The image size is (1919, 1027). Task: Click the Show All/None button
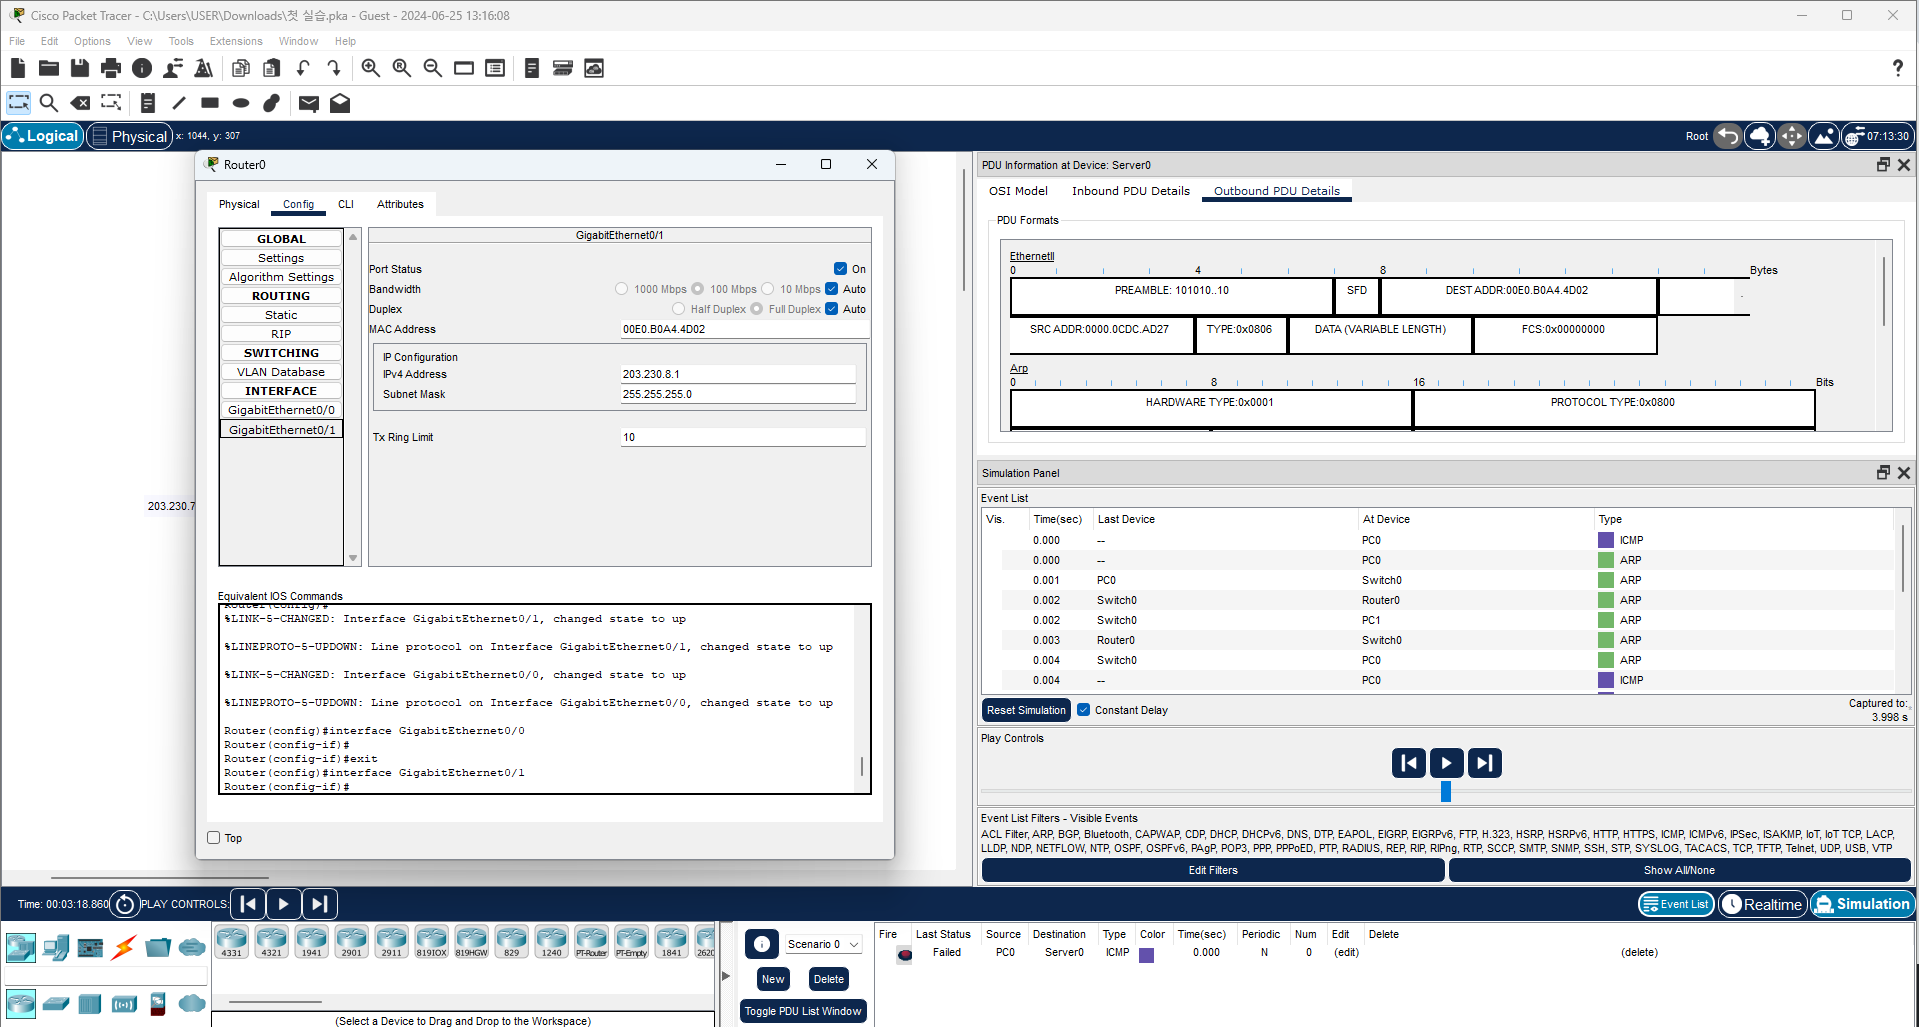1680,870
